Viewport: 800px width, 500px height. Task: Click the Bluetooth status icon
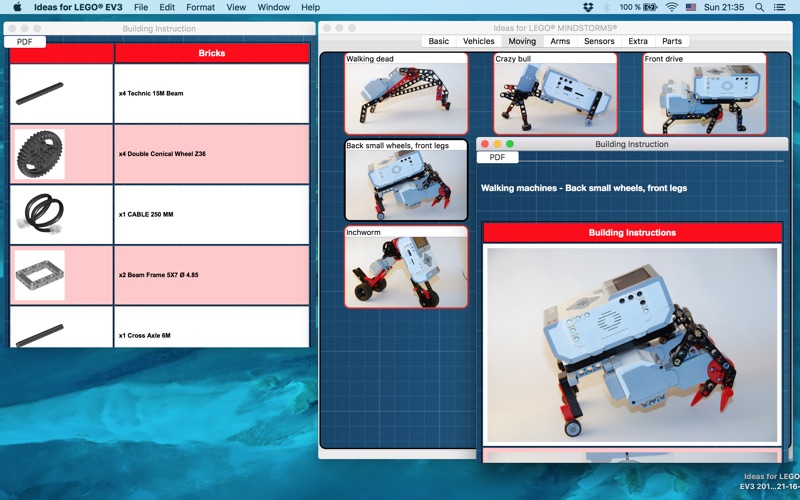pyautogui.click(x=606, y=7)
